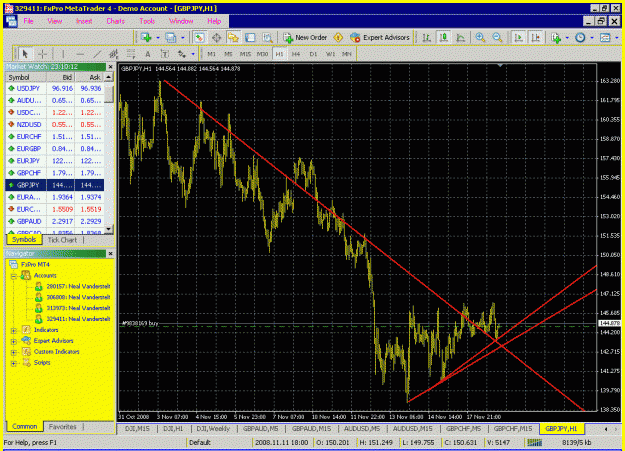Viewport: 625px width, 451px height.
Task: Select the USDJPY row in Market Watch
Action: [55, 88]
